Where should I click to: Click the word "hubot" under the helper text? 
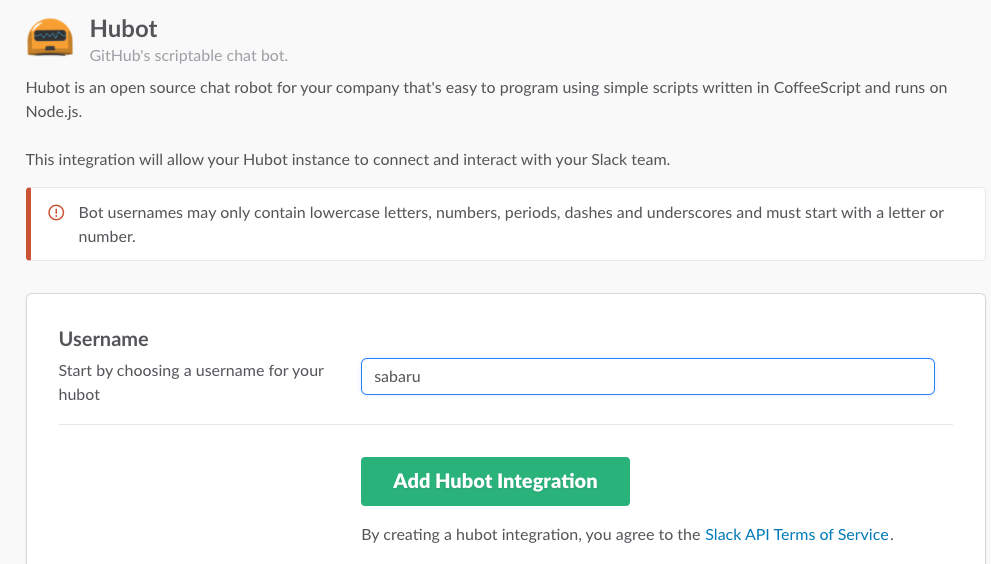(x=79, y=394)
